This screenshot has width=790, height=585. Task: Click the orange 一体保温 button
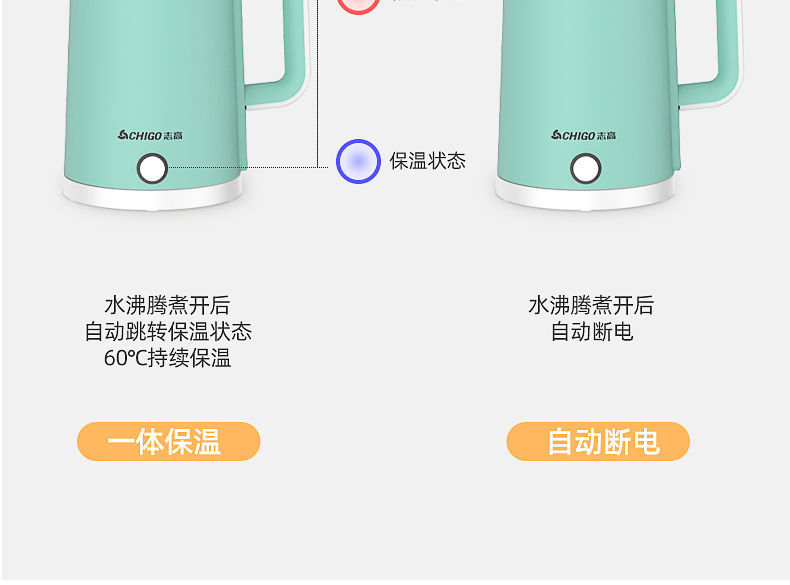pos(169,441)
